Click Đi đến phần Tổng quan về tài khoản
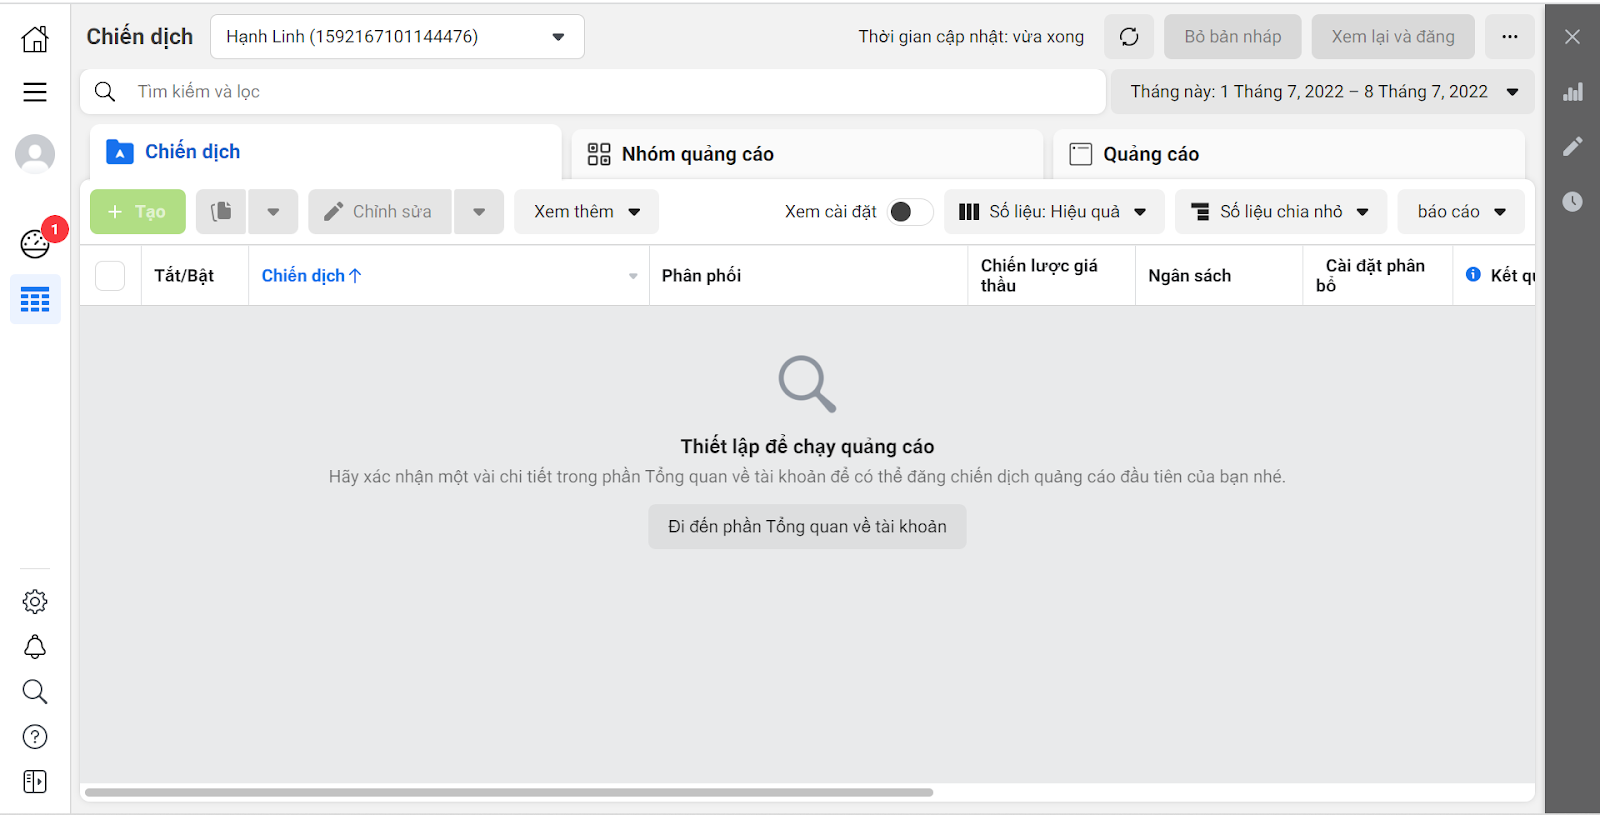The width and height of the screenshot is (1600, 815). (x=807, y=527)
